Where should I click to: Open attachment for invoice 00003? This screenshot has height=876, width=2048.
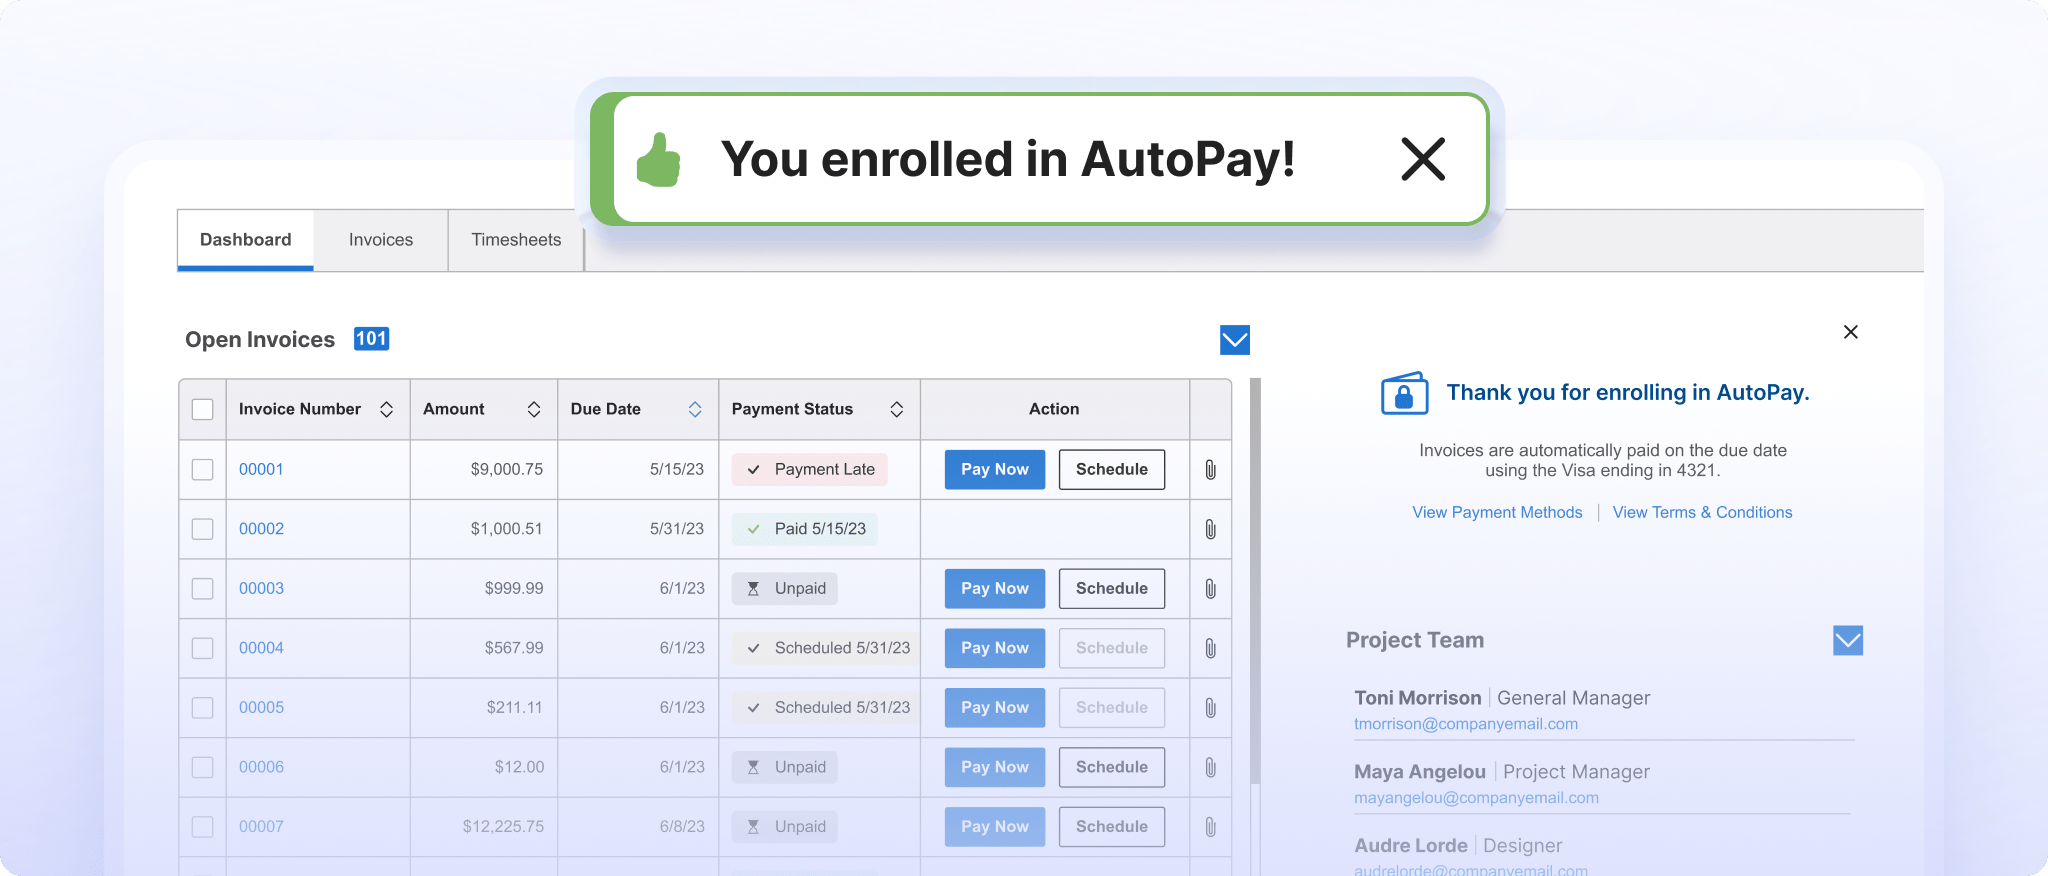point(1210,589)
